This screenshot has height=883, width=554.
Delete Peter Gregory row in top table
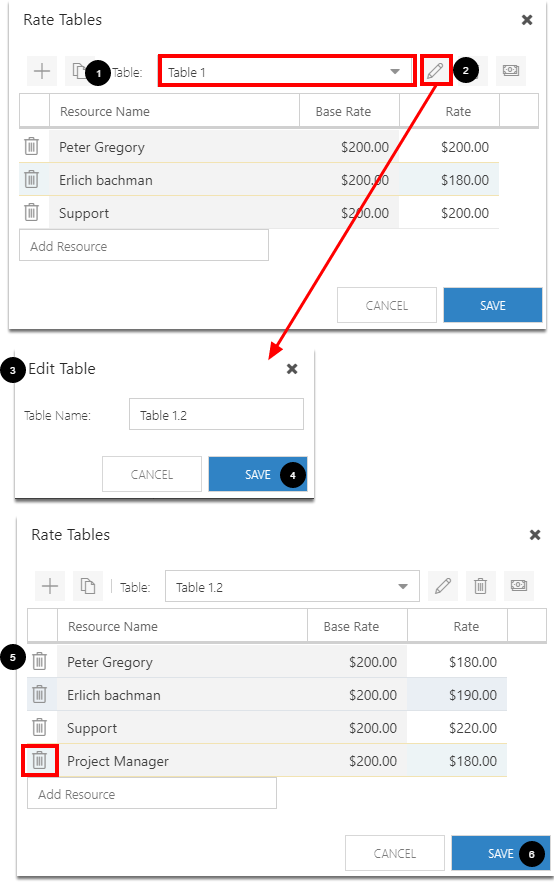tap(32, 146)
